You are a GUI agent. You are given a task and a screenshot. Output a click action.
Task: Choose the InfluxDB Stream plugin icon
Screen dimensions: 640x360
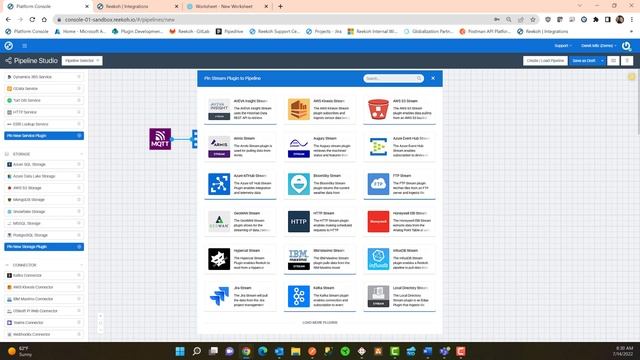(x=378, y=259)
